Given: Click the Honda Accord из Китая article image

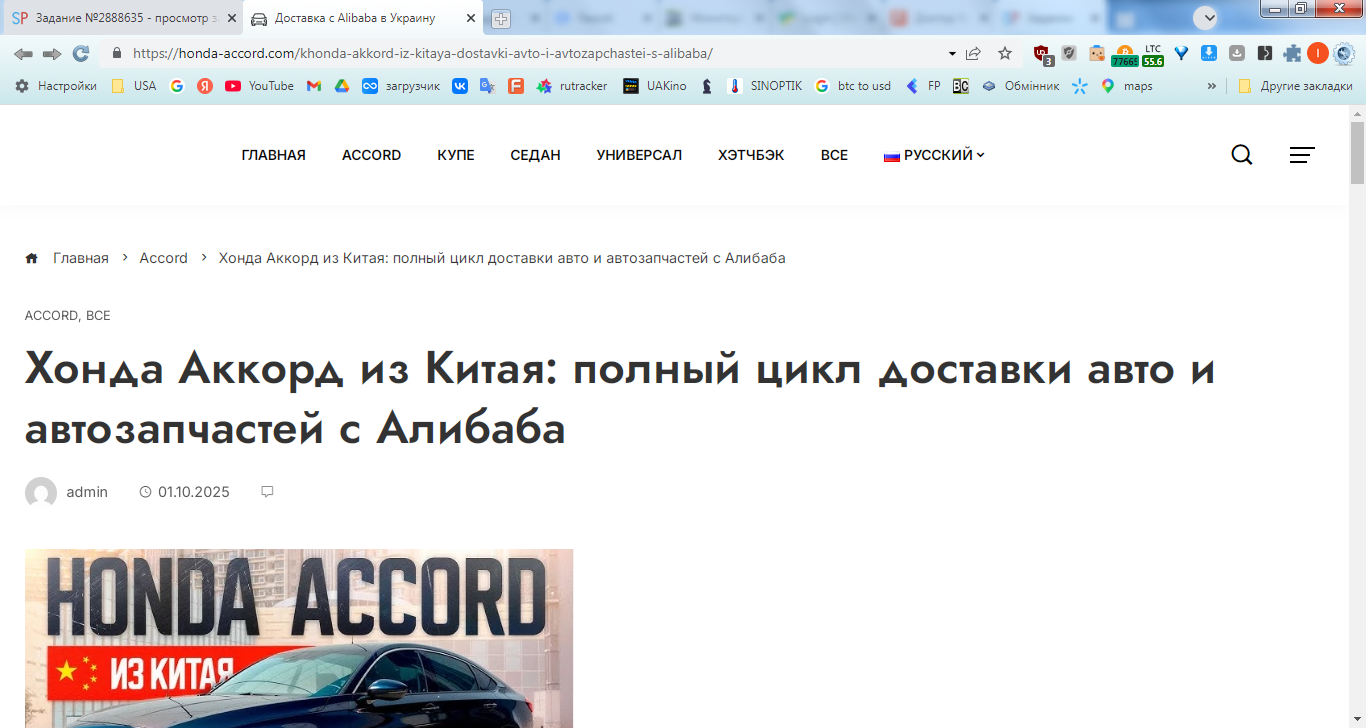Looking at the screenshot, I should [299, 638].
